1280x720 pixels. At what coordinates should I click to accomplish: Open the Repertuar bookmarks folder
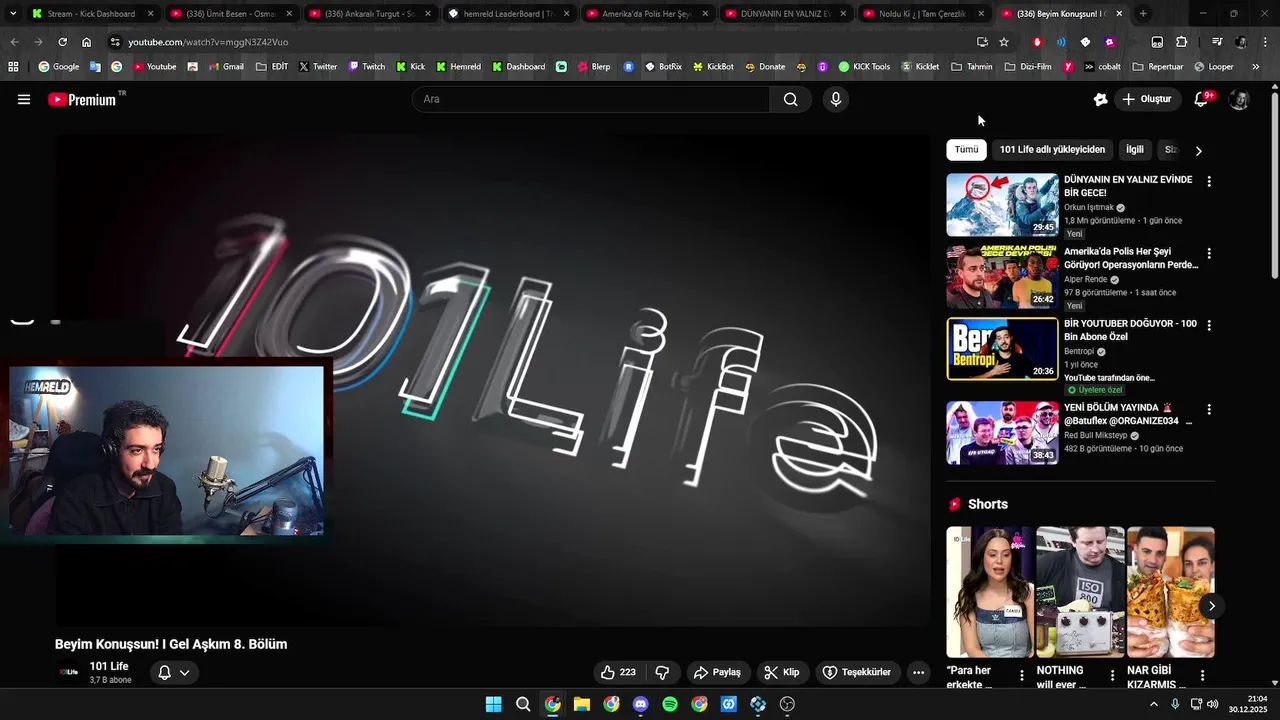click(1157, 67)
